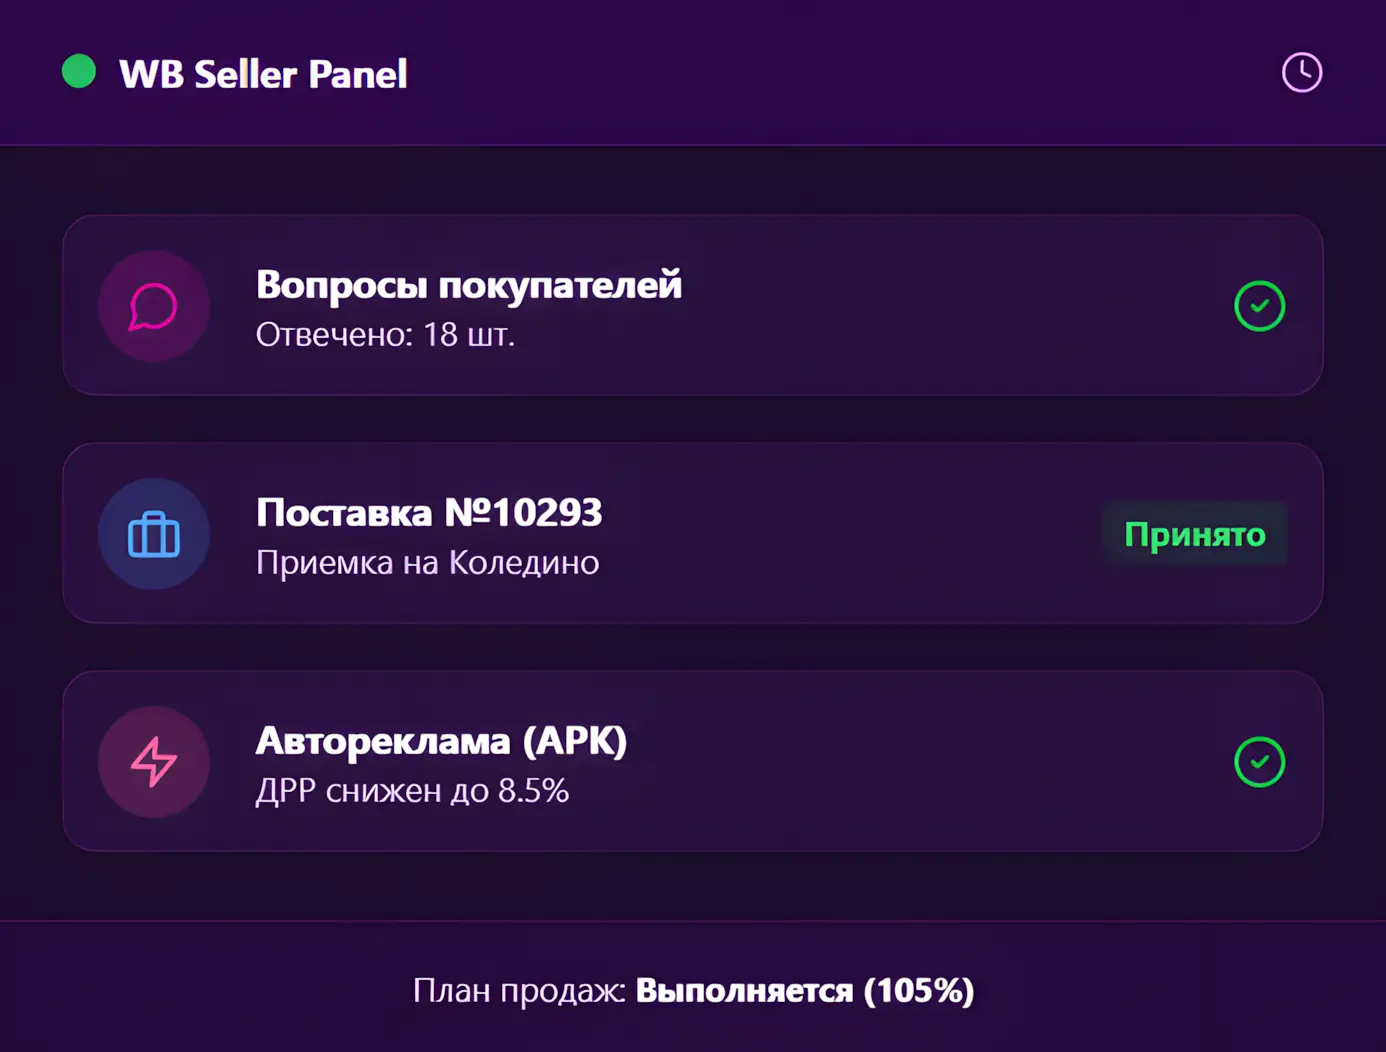Click the Приемка на Коледино subtitle
Viewport: 1386px width, 1052px height.
[427, 562]
